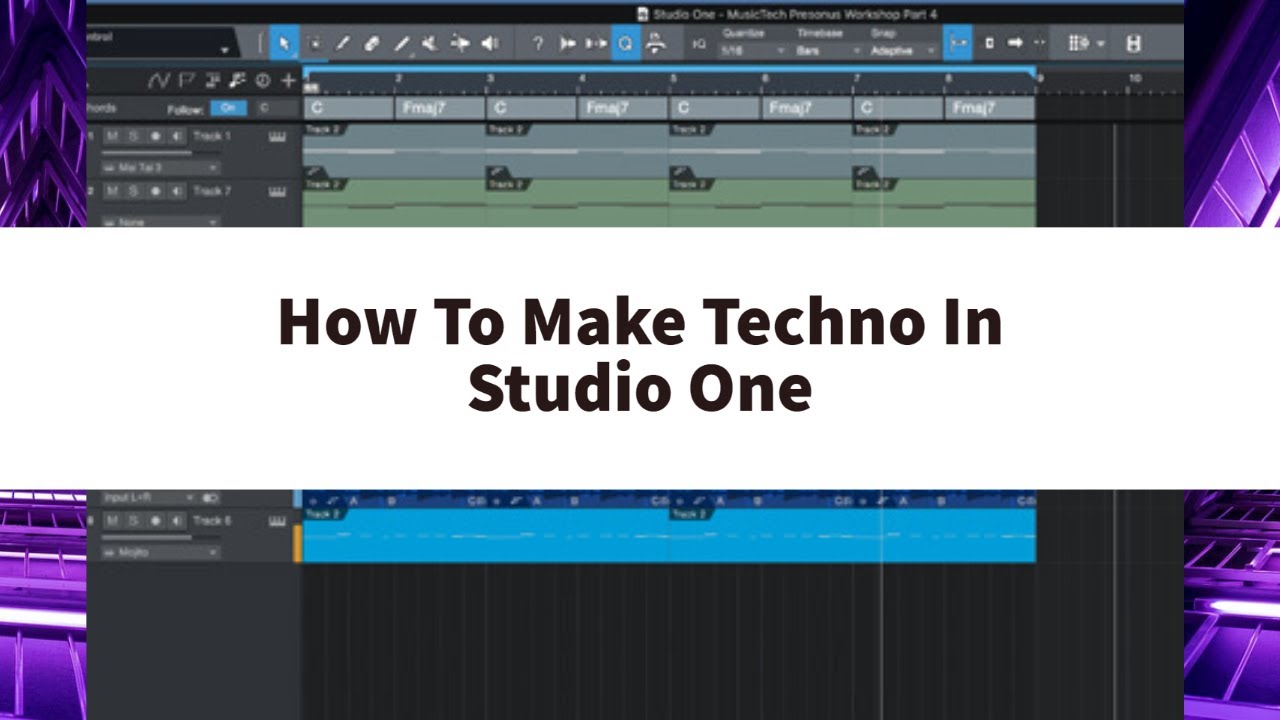Select first C chord at bar 1
The height and width of the screenshot is (720, 1280).
click(x=348, y=108)
